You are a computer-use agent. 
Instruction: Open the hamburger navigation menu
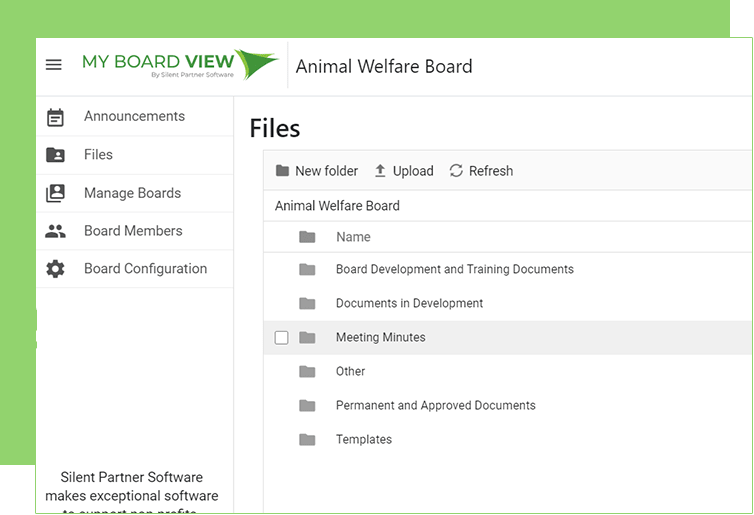click(x=54, y=65)
